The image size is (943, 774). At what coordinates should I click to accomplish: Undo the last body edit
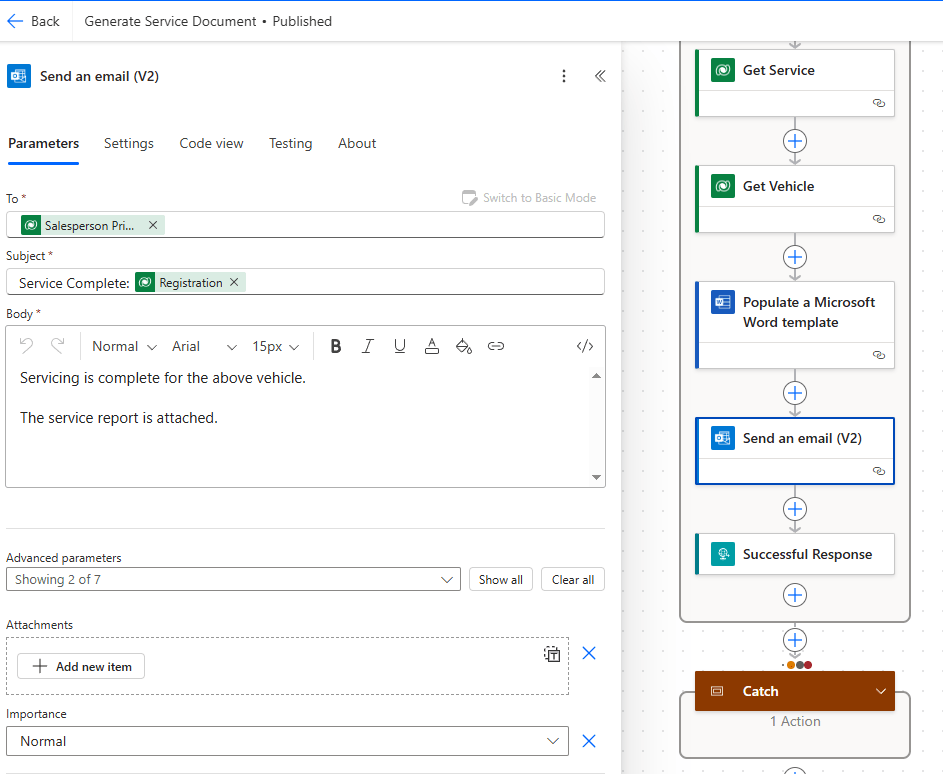click(x=27, y=346)
